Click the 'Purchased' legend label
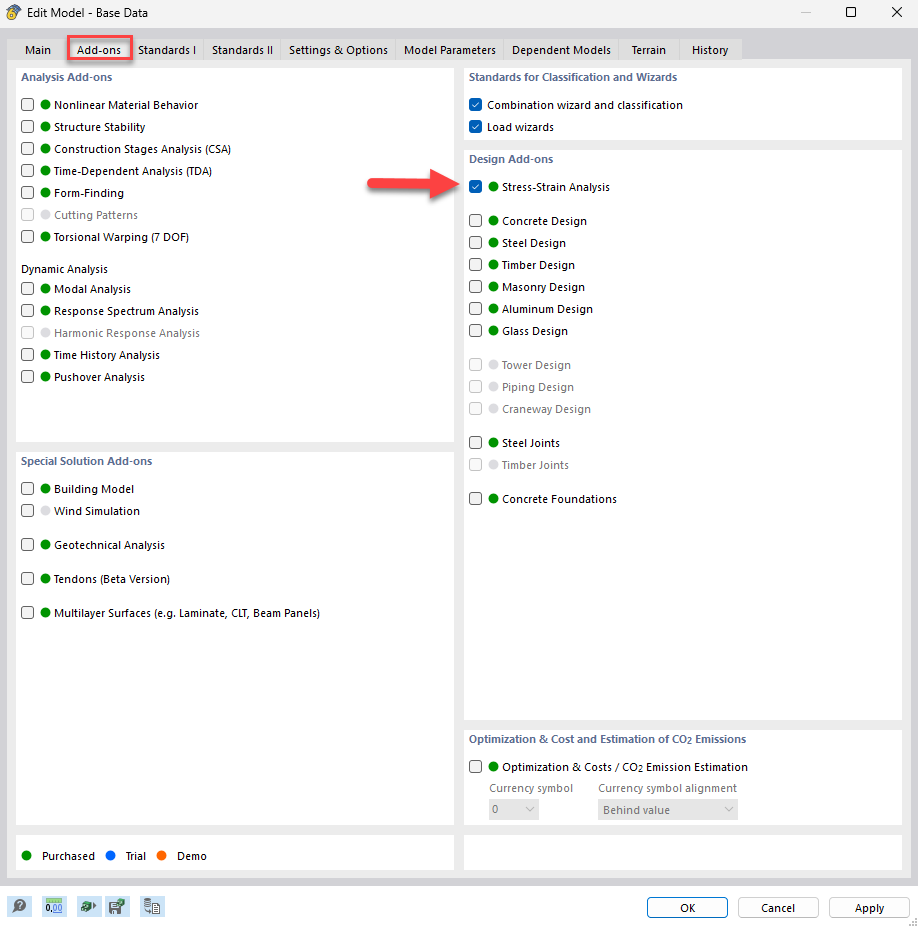918x926 pixels. point(68,856)
